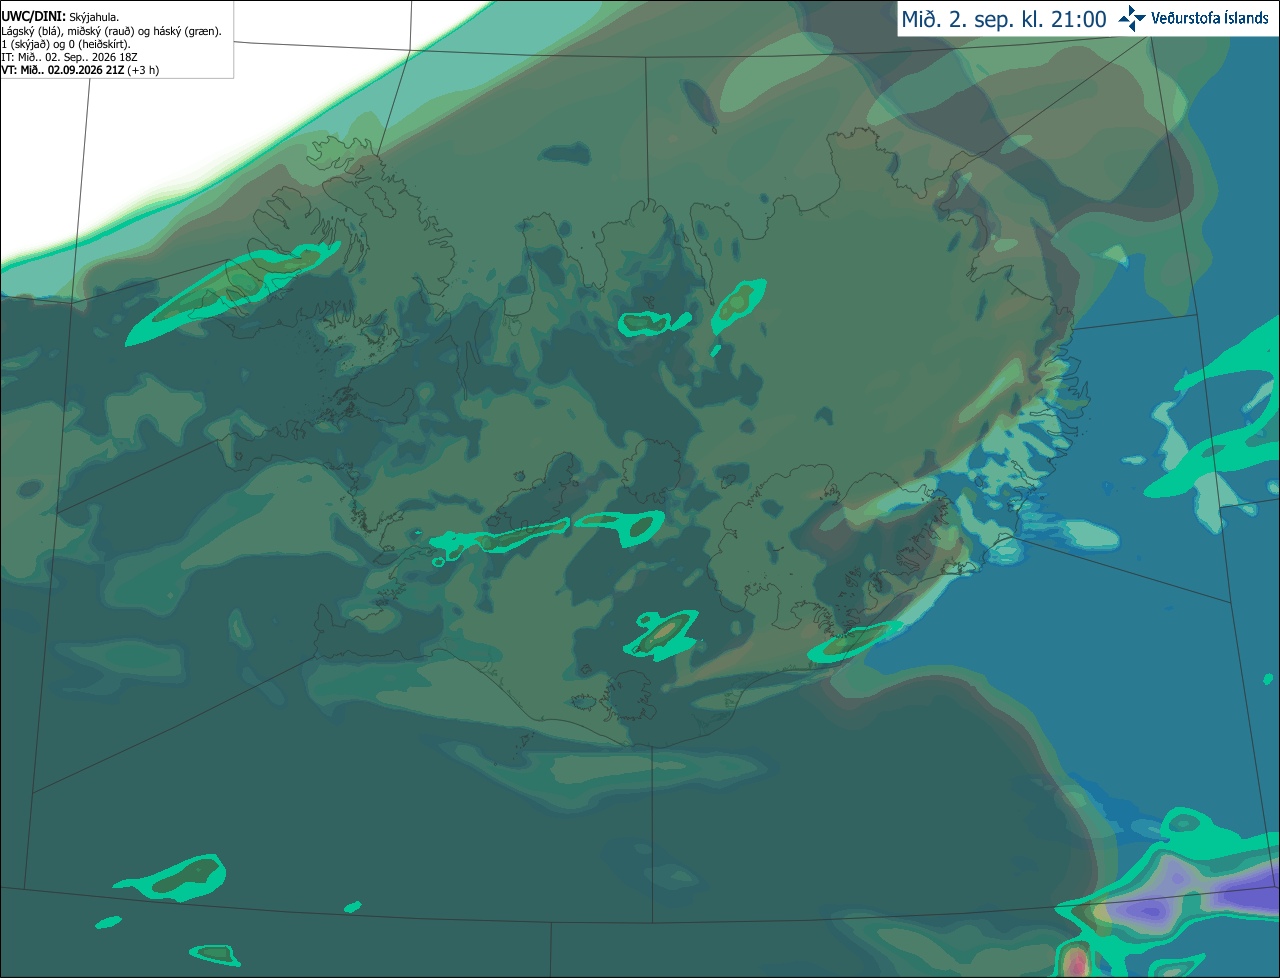Viewport: 1280px width, 978px height.
Task: Select the UWC/DINI Skýjahula legend title
Action: 60,17
